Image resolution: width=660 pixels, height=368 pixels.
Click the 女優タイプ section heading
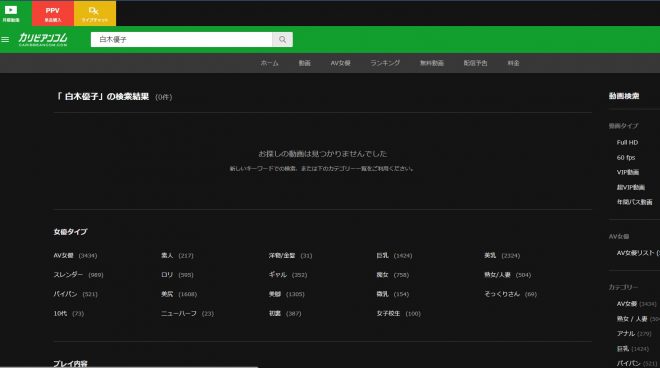[70, 232]
